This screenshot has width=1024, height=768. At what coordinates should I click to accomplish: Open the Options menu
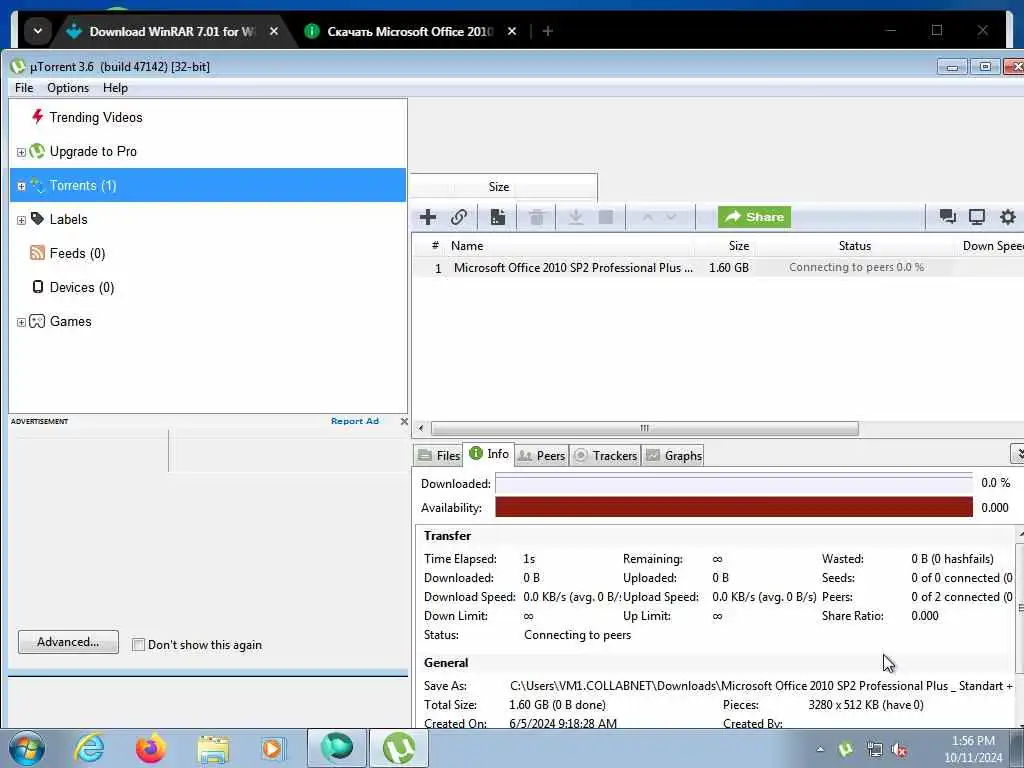tap(68, 88)
